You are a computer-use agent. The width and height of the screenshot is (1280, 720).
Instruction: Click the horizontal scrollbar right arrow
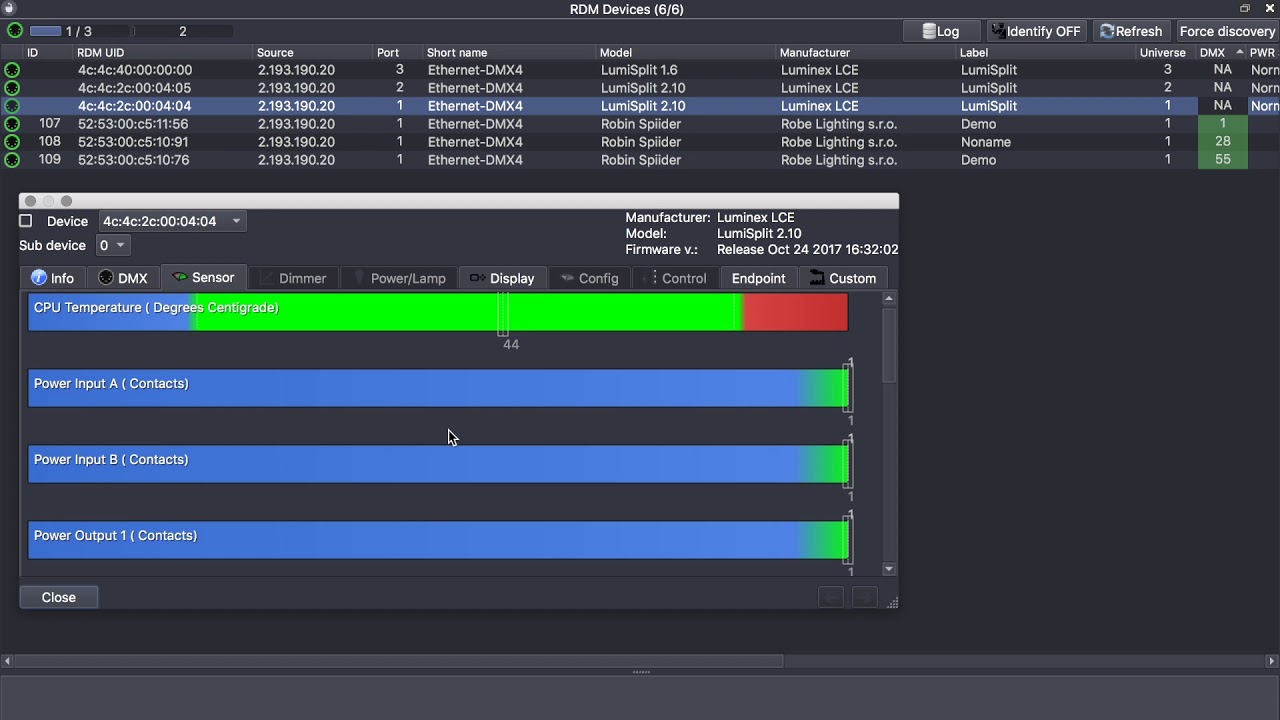1272,661
